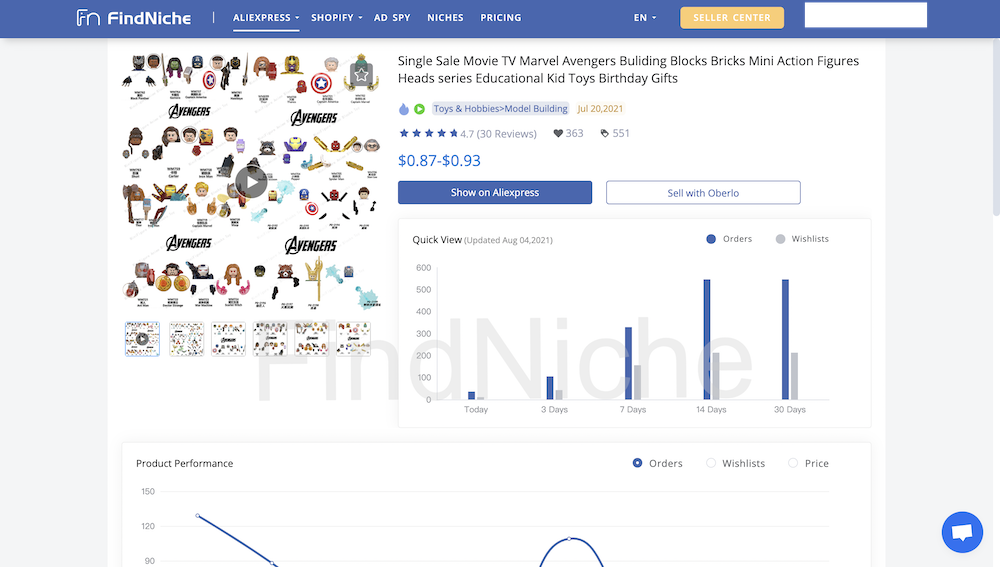This screenshot has width=1000, height=567.
Task: Select the third product thumbnail
Action: tap(228, 339)
